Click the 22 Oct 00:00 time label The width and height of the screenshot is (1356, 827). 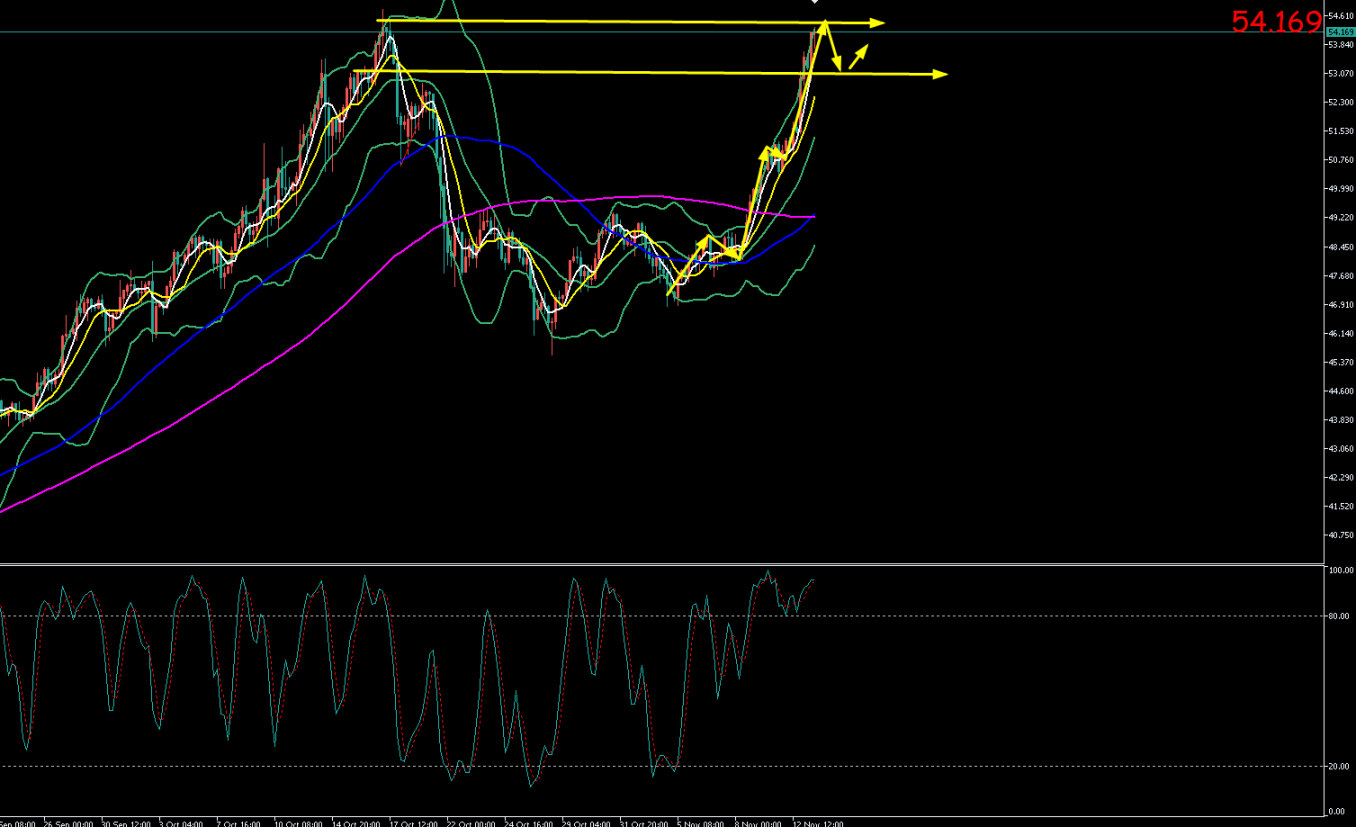coord(470,823)
